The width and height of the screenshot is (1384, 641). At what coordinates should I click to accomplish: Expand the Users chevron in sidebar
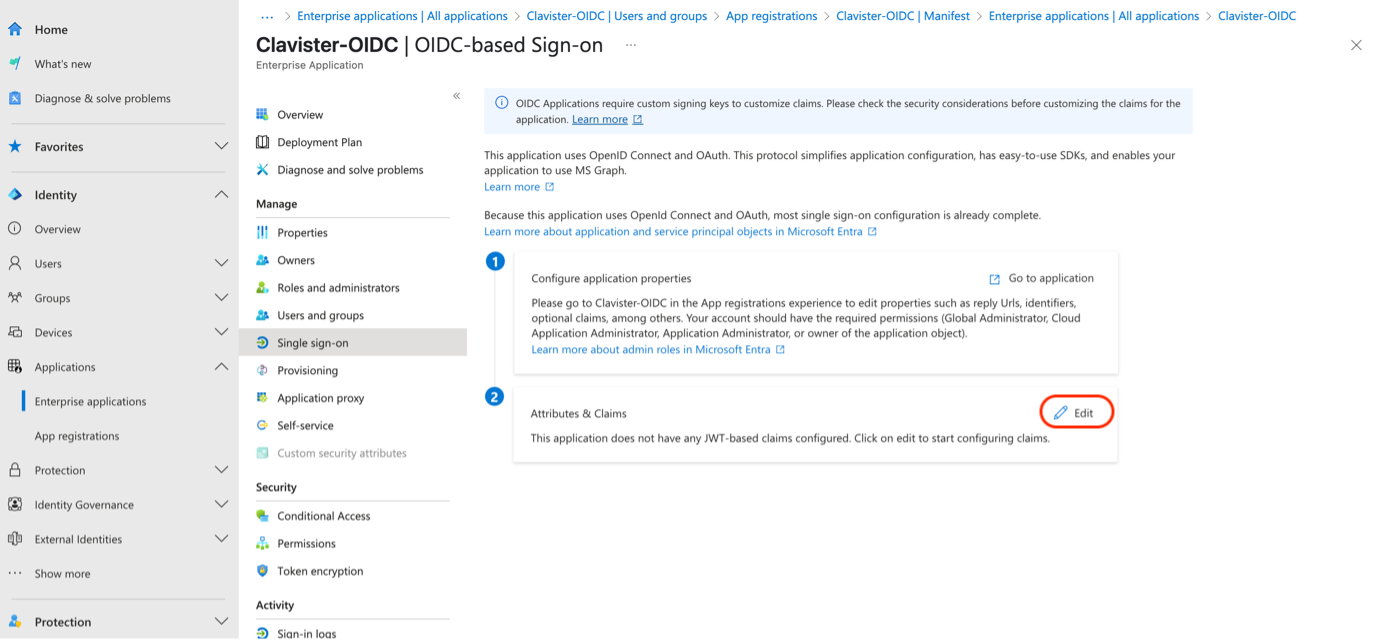221,264
